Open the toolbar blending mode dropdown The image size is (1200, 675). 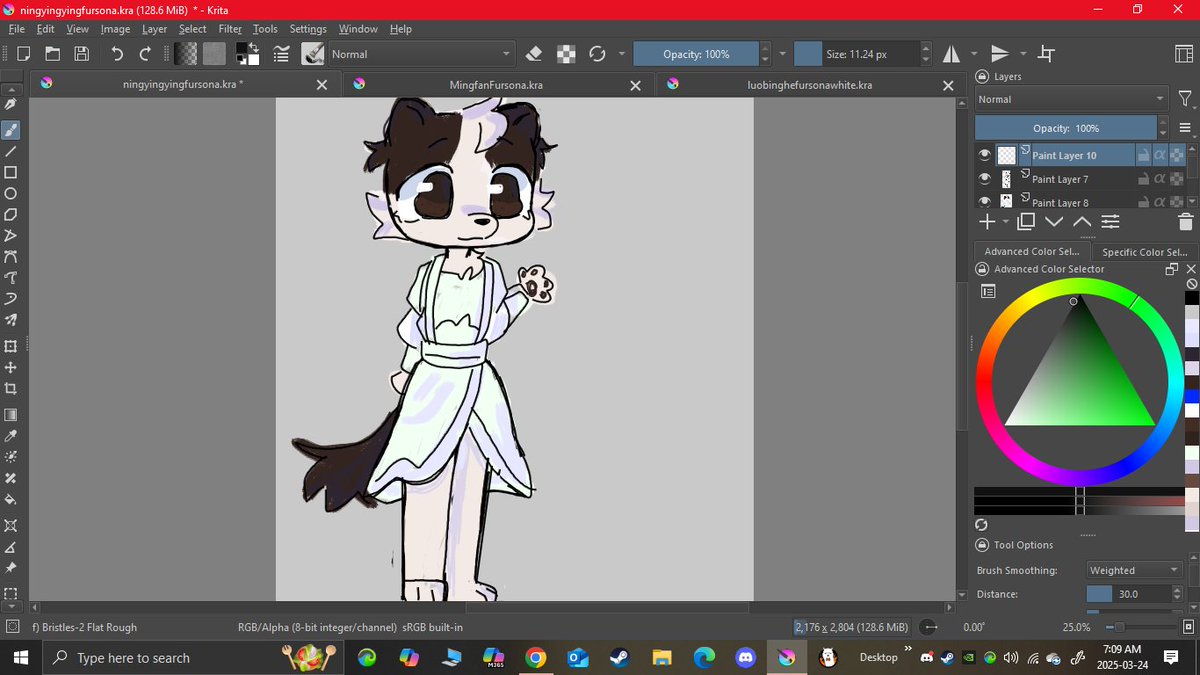point(420,54)
